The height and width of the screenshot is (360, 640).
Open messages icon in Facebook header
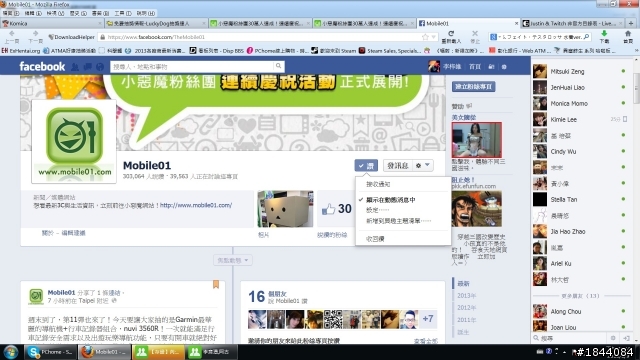coord(87,67)
